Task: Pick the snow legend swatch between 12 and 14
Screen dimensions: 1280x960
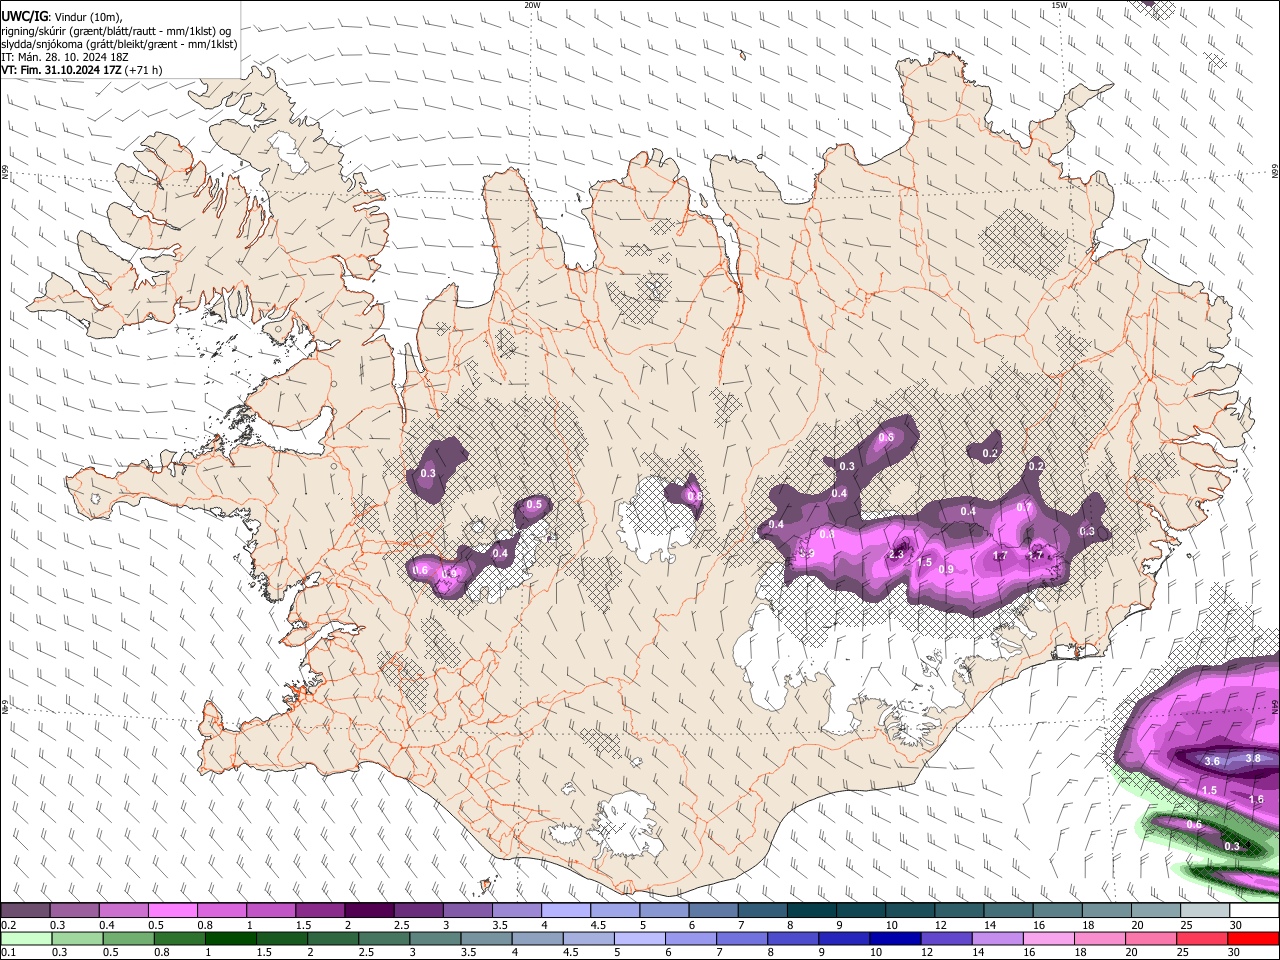Action: 959,911
